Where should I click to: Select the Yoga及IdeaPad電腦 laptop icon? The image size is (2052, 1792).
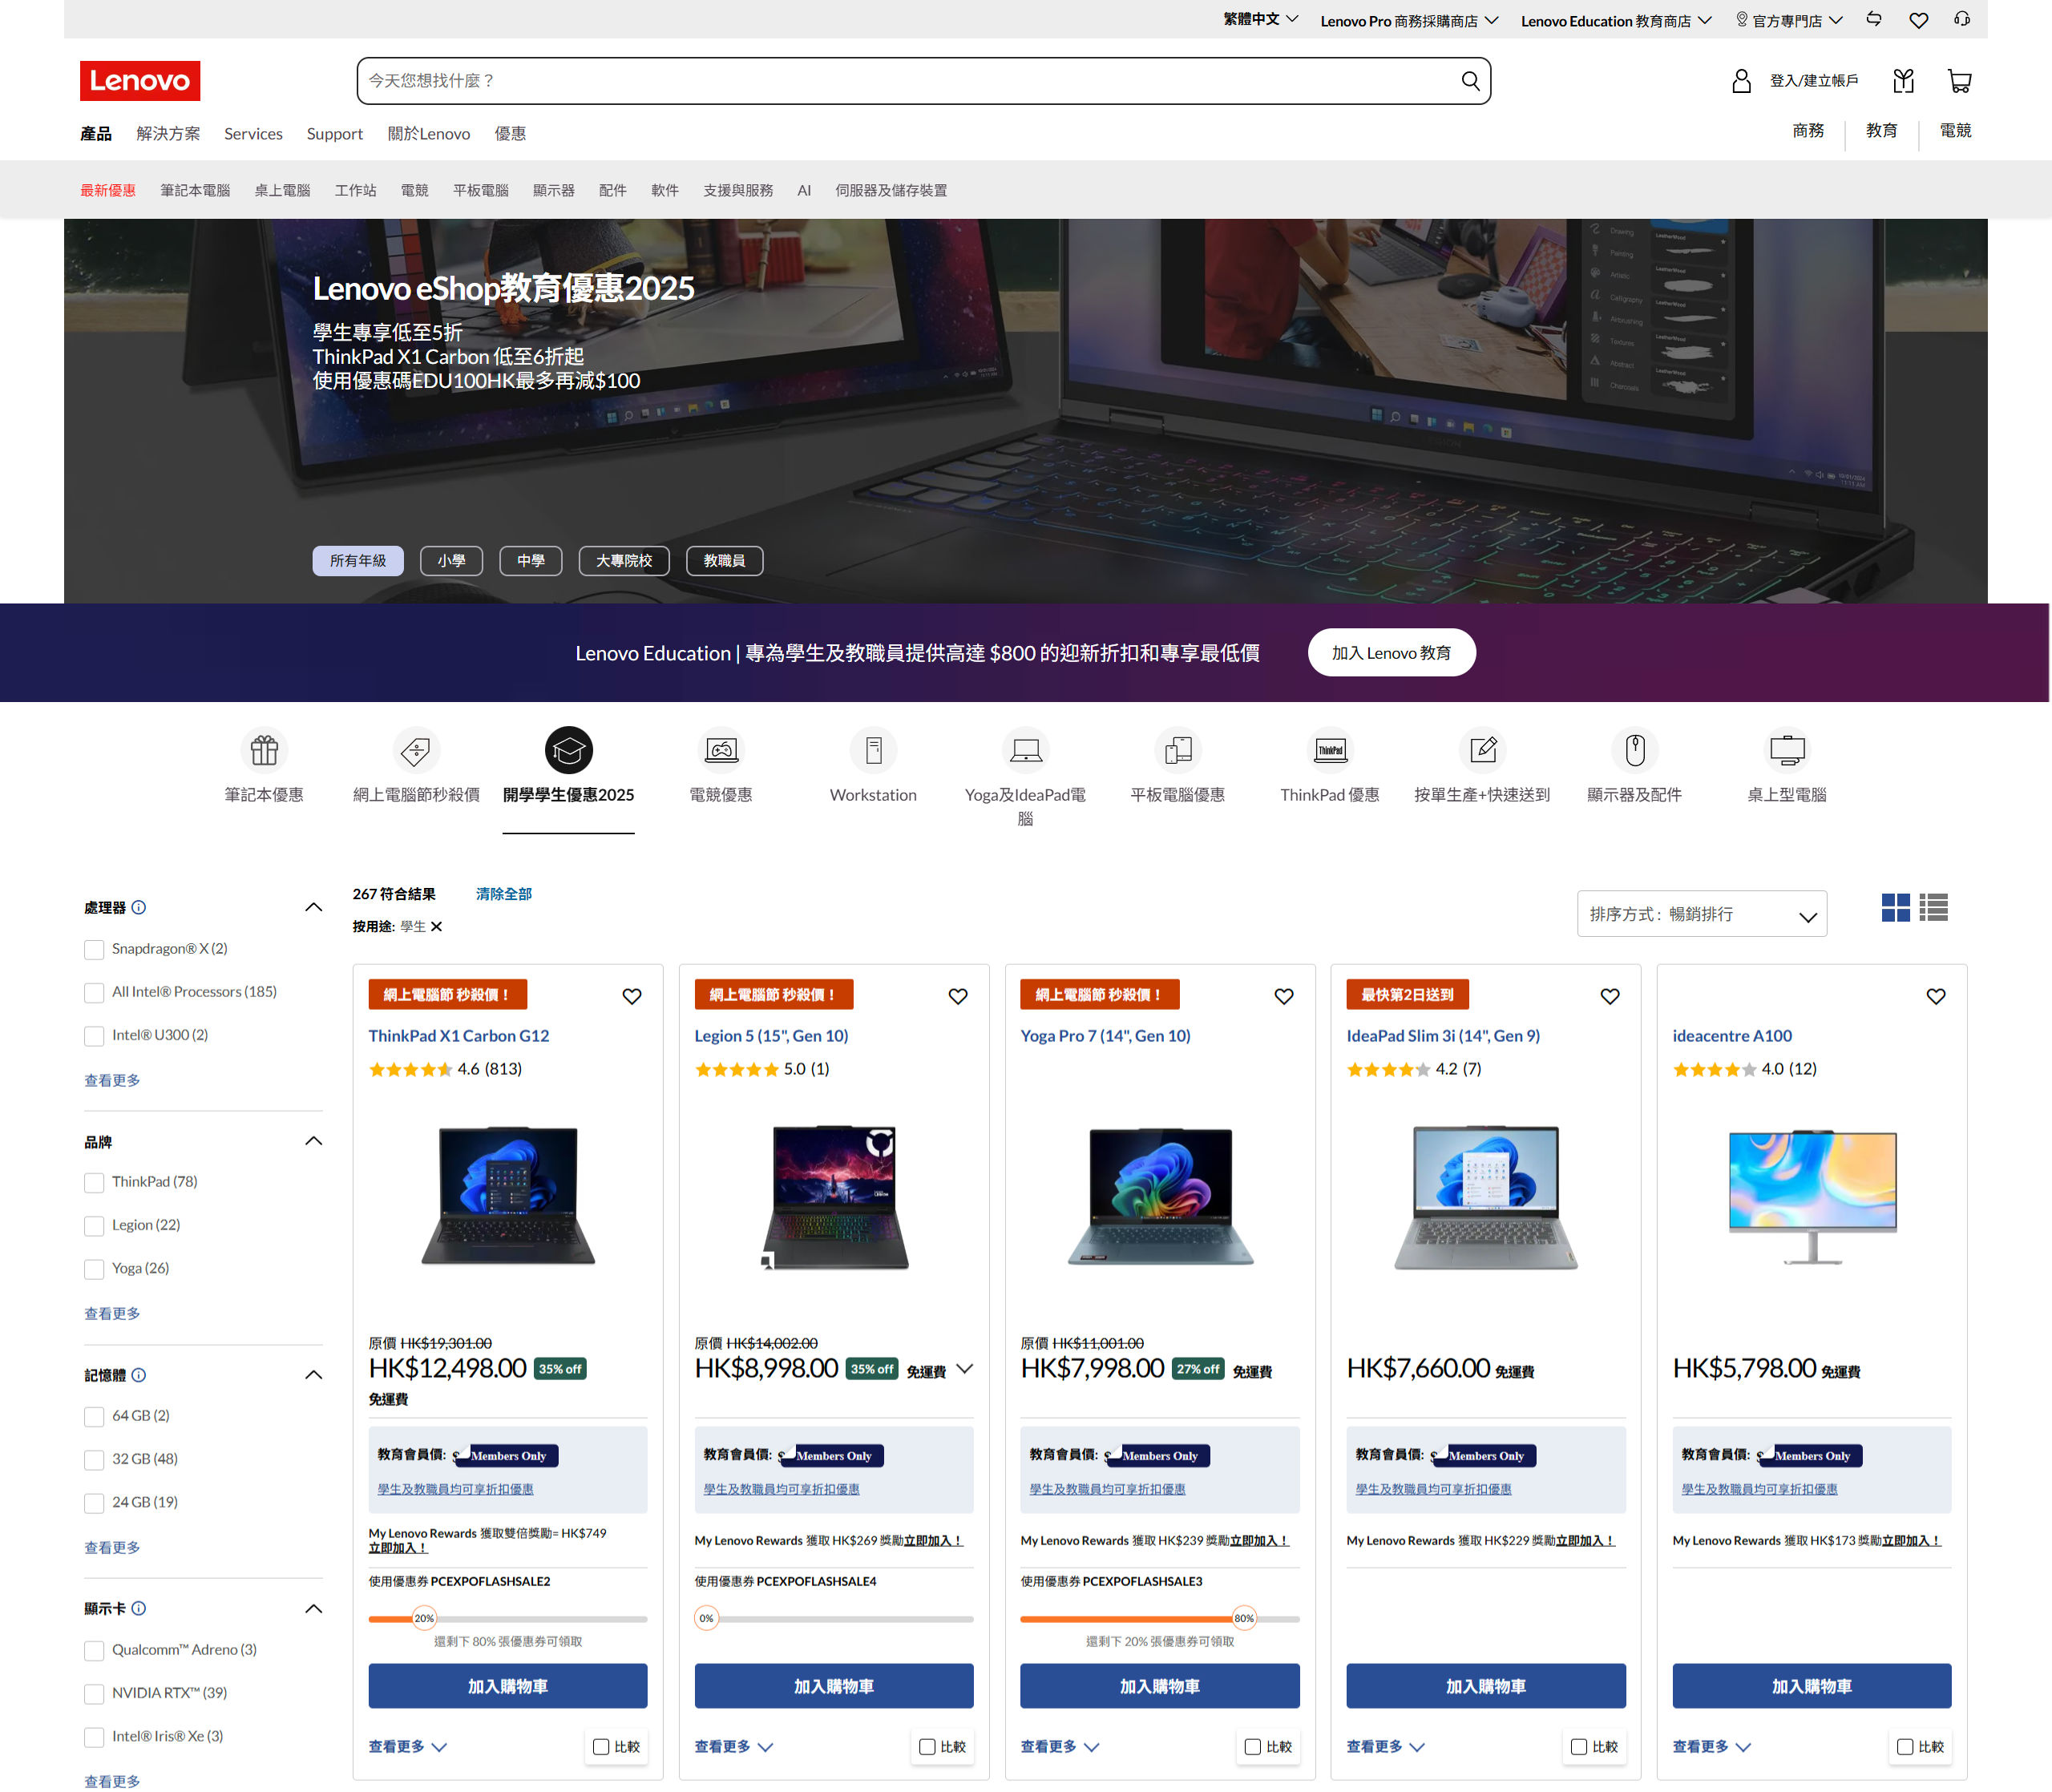(1026, 750)
